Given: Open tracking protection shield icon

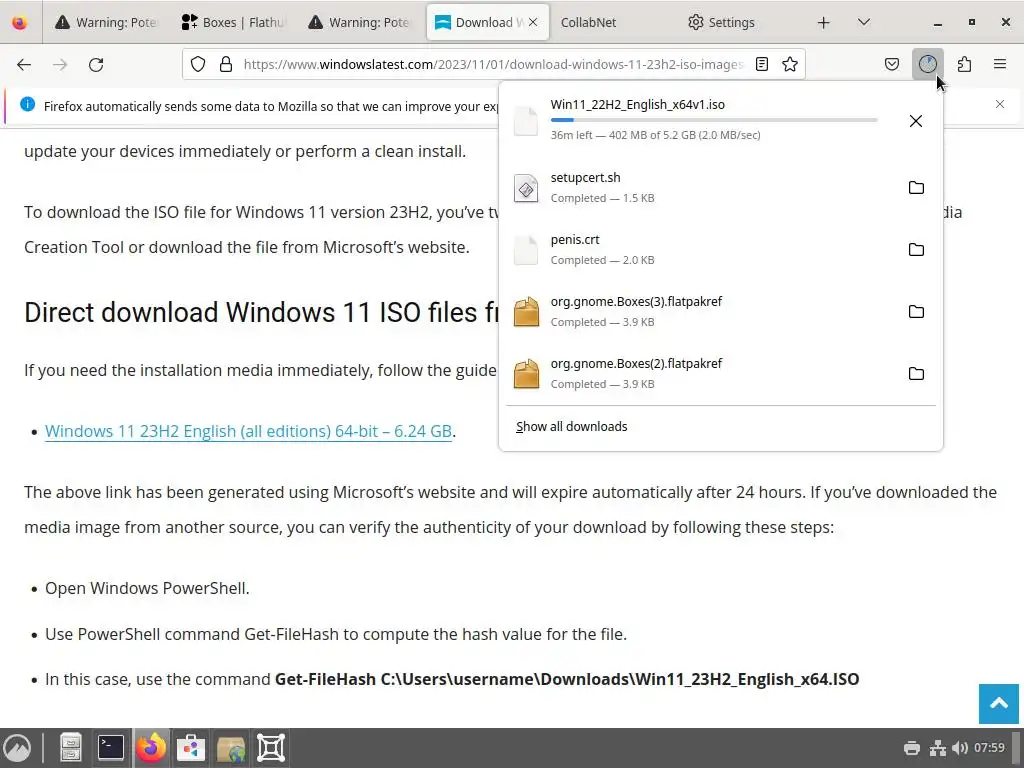Looking at the screenshot, I should pyautogui.click(x=198, y=64).
